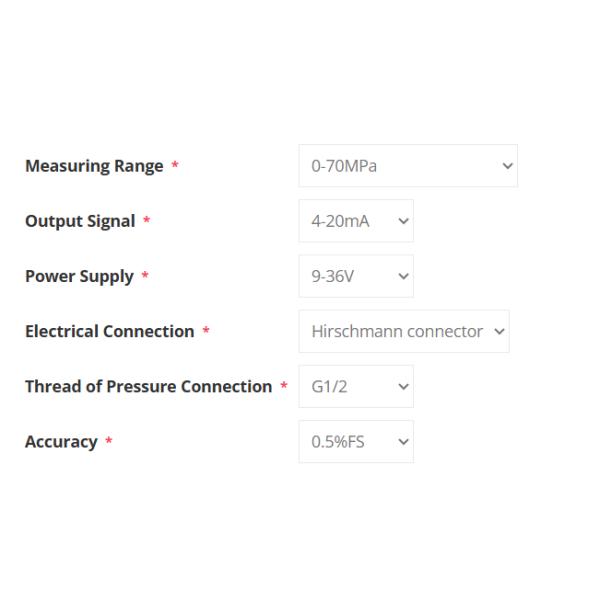Open the Power Supply 9-36V dropdown

click(x=355, y=276)
